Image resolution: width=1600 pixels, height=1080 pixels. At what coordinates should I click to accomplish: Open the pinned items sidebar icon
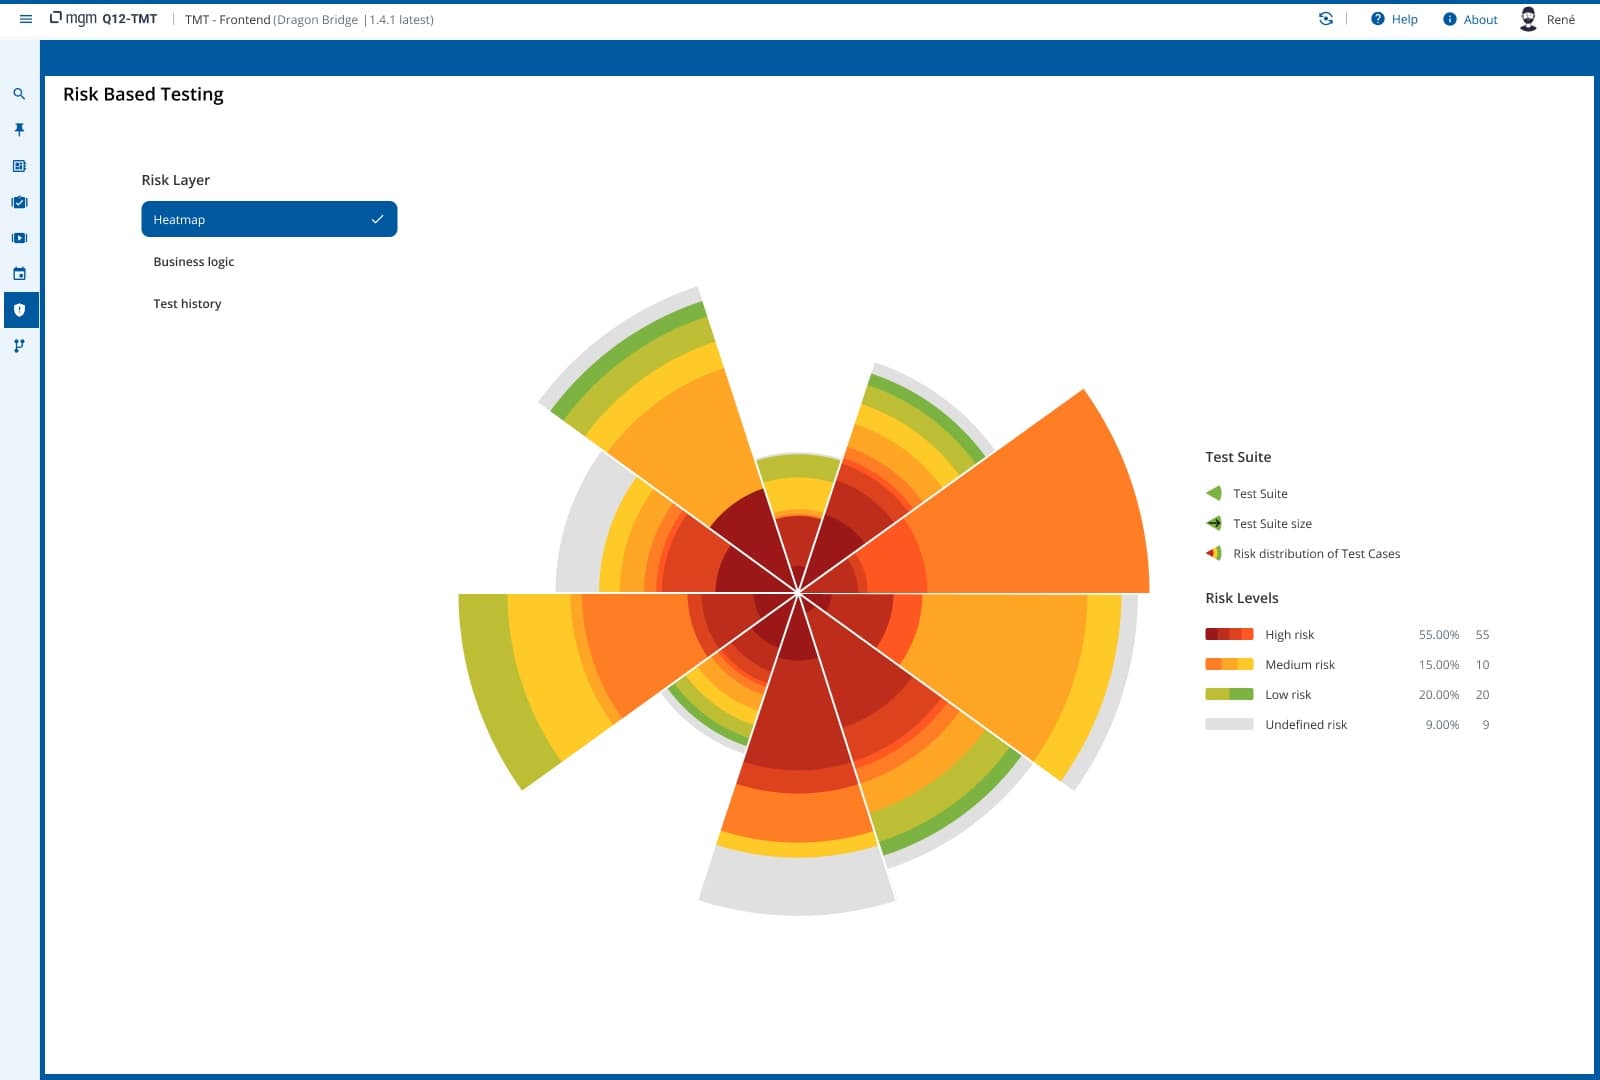coord(19,130)
